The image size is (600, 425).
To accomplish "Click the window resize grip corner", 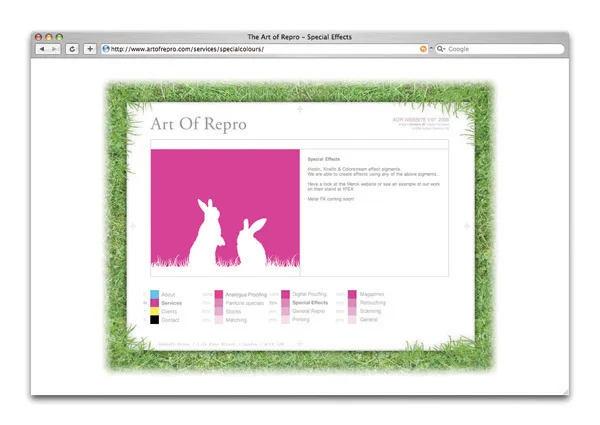I will click(566, 392).
